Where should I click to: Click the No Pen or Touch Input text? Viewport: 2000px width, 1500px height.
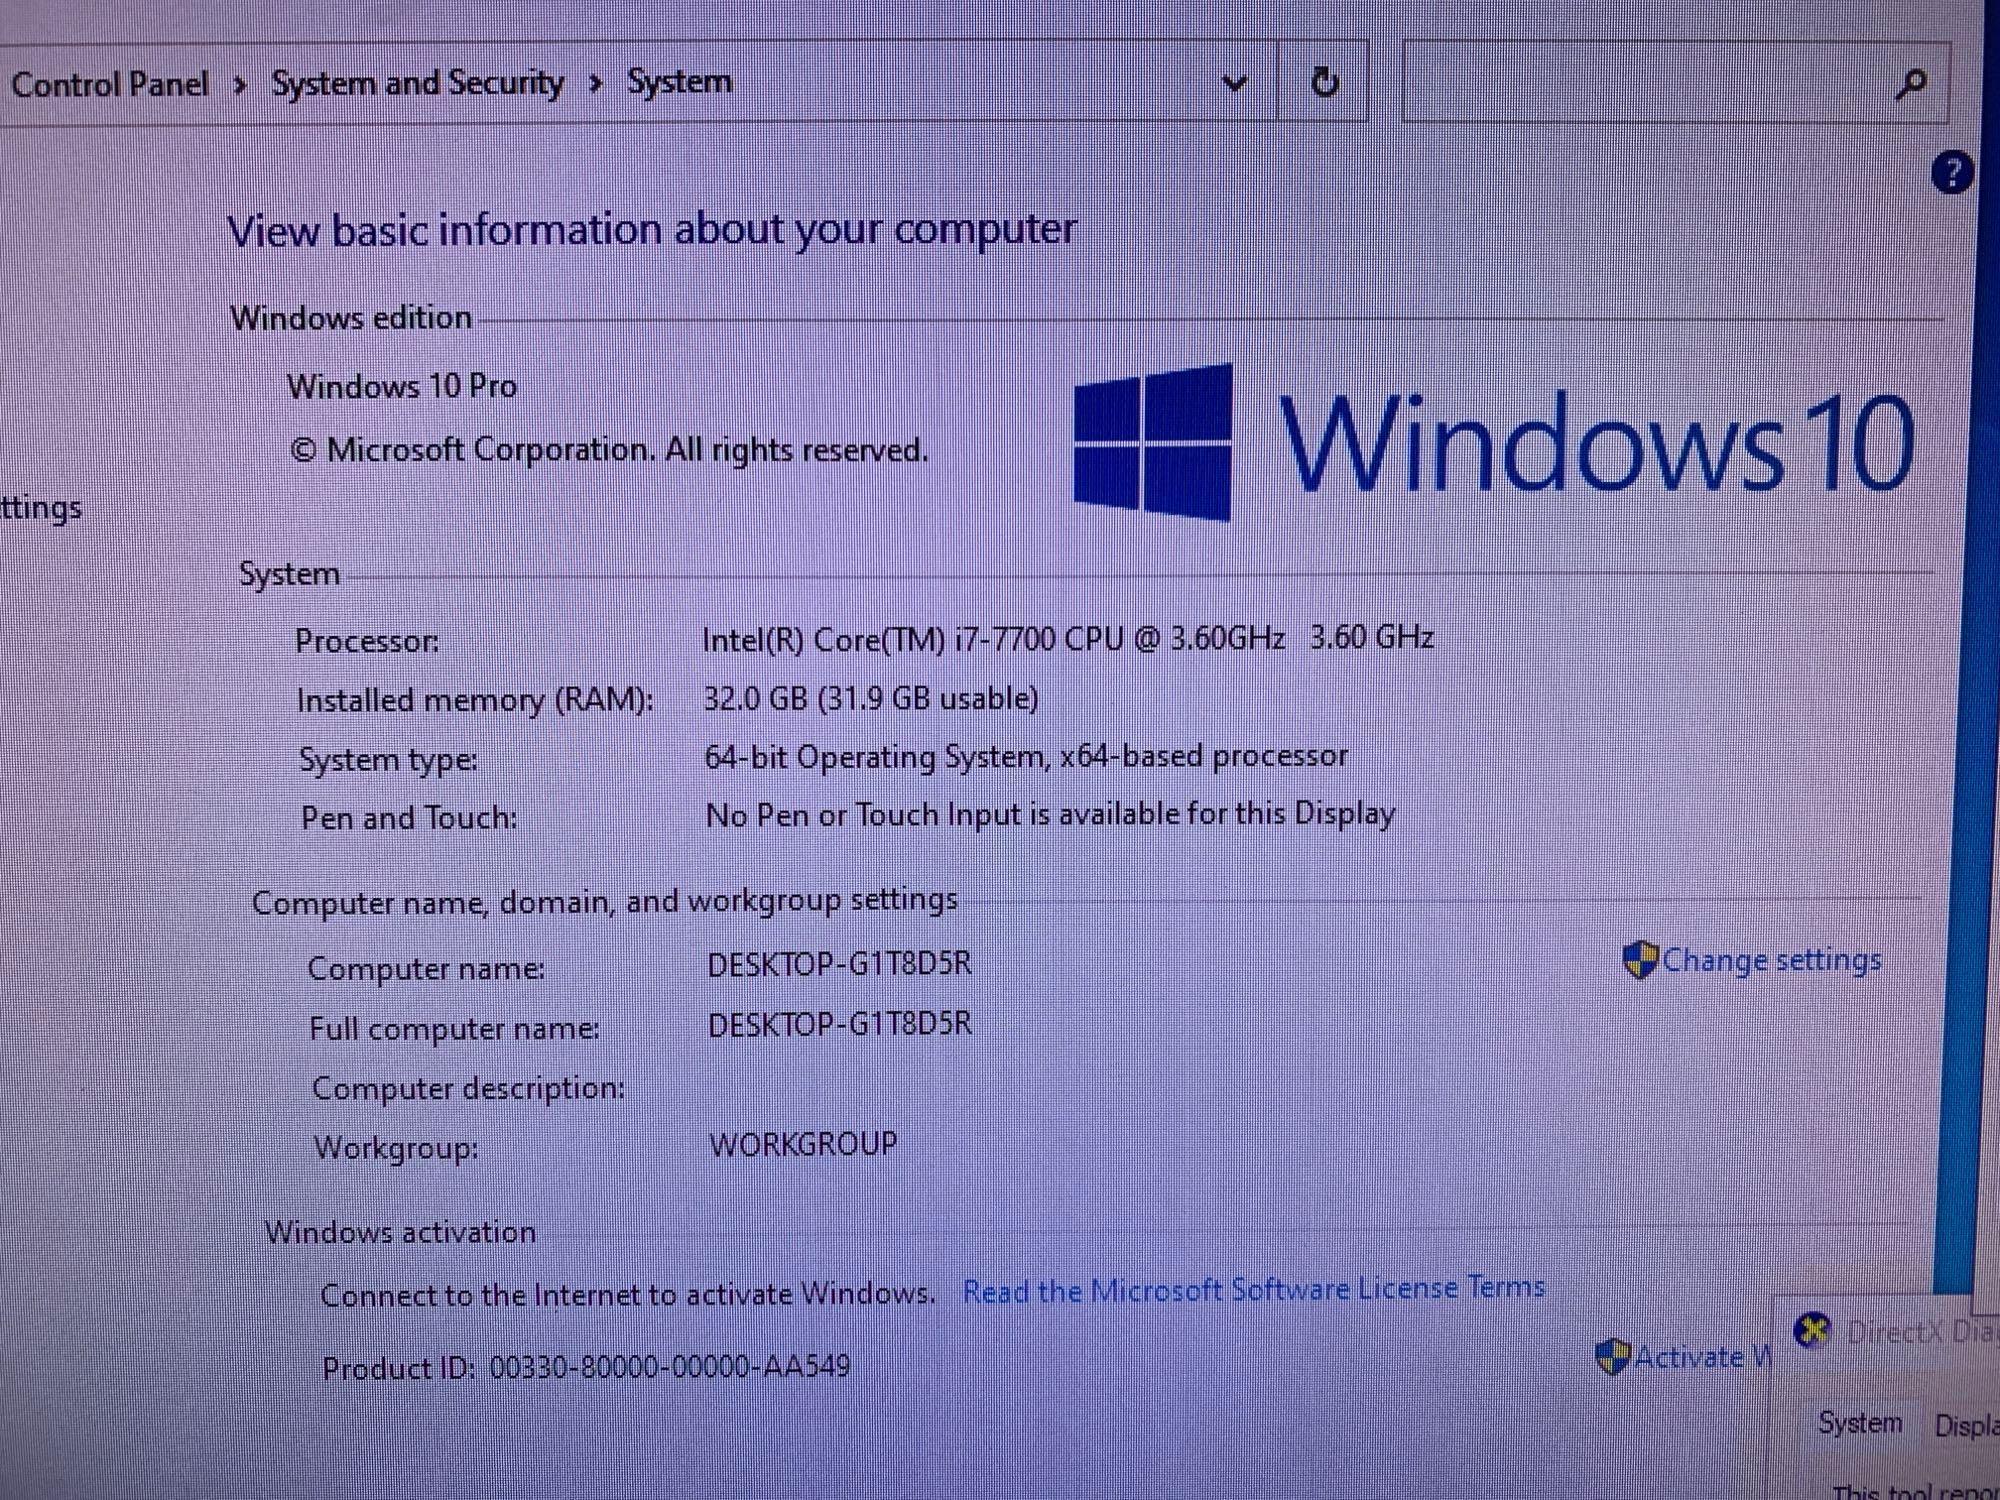[x=1050, y=815]
